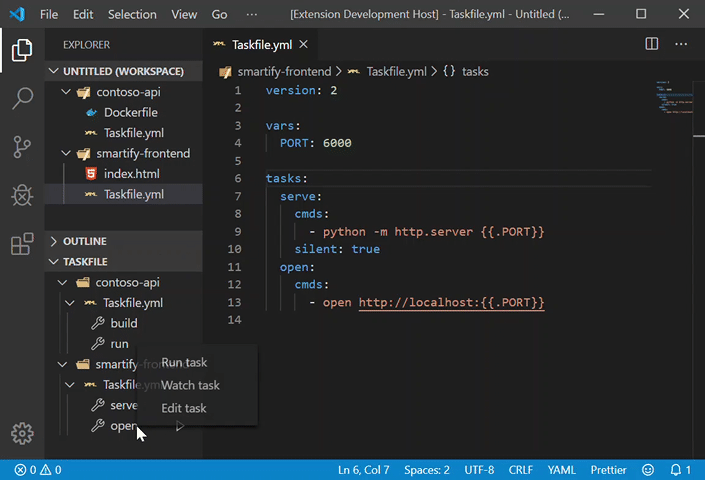Change indentation via Spaces: 2
The image size is (705, 480).
[427, 470]
